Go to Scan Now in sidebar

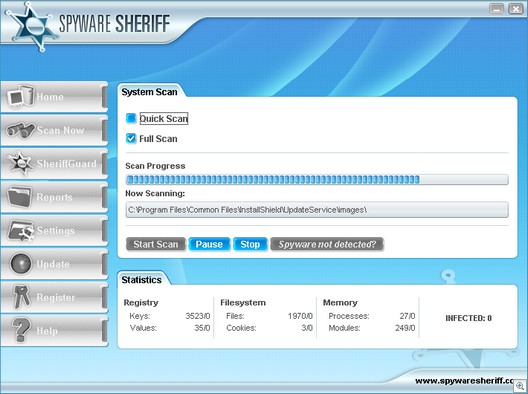point(60,130)
